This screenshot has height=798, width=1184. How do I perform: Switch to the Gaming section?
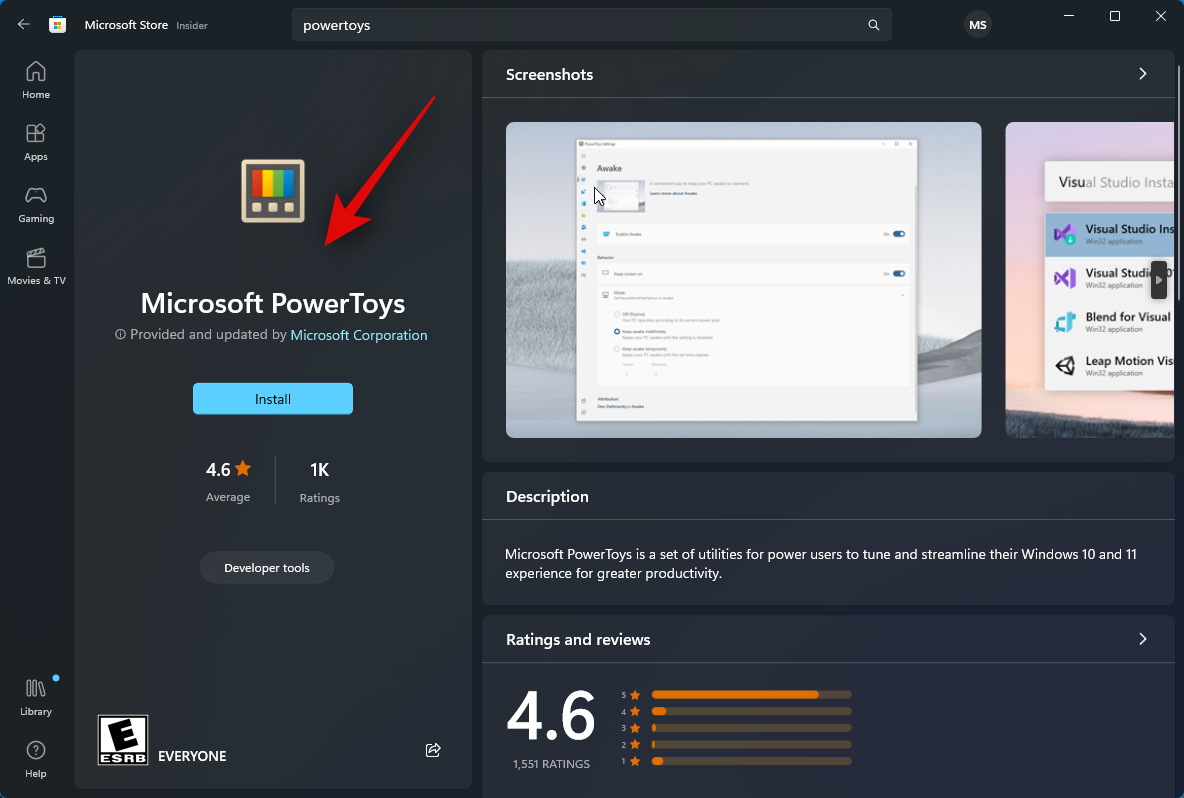click(35, 204)
